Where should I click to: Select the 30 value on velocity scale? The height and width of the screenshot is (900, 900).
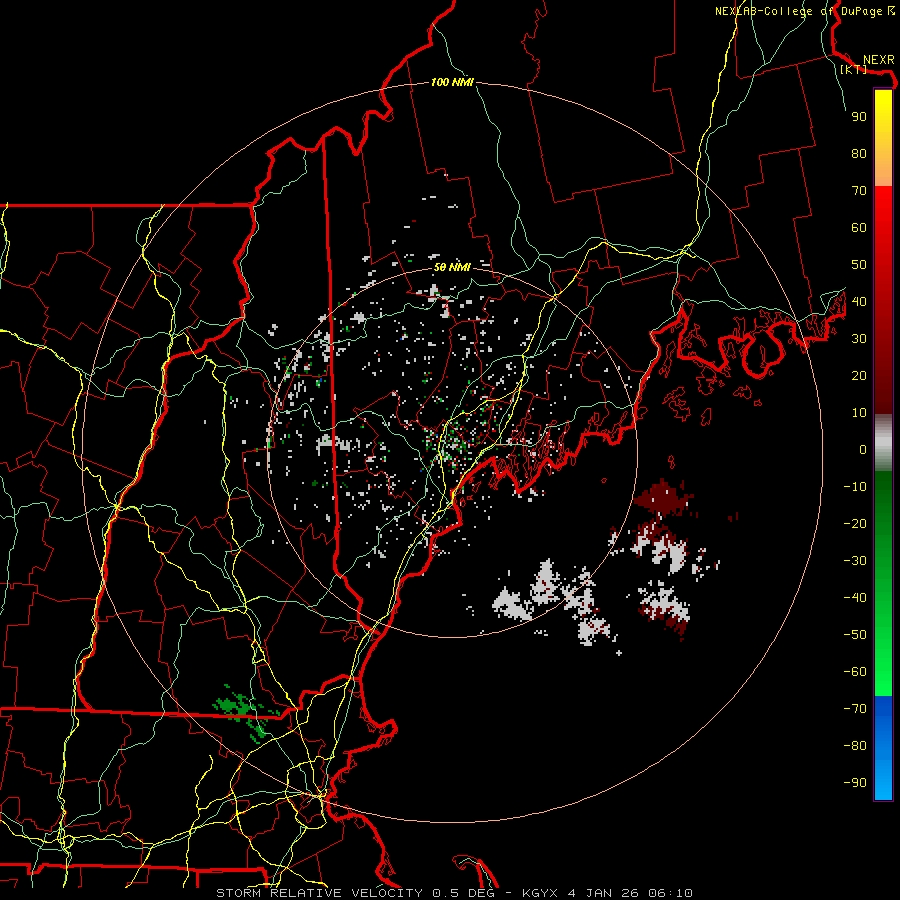(x=859, y=339)
